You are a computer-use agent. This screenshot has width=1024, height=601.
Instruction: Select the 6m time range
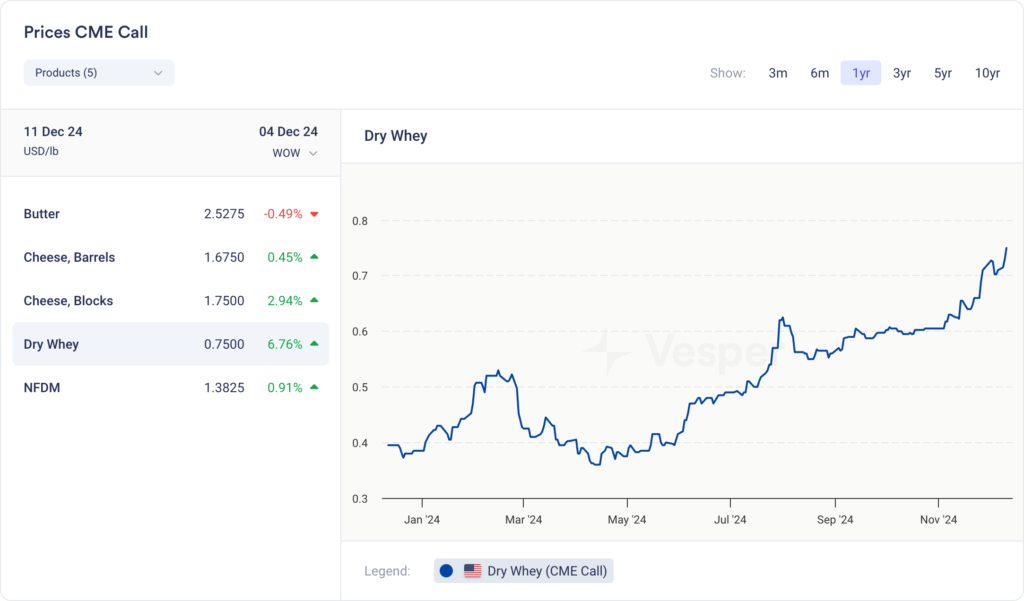820,73
